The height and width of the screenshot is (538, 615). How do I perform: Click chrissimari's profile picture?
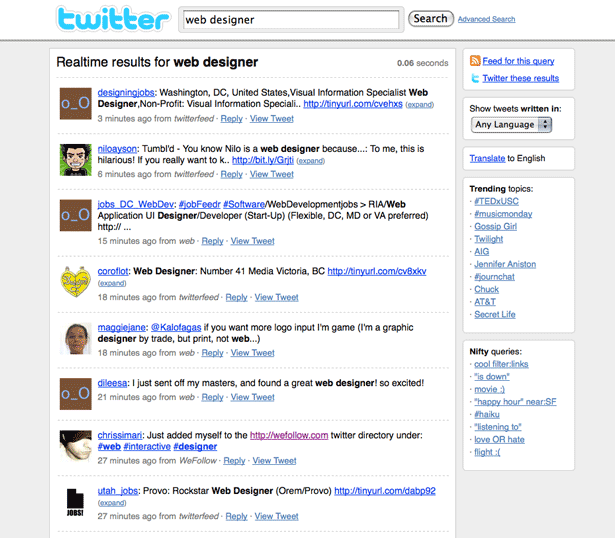75,445
